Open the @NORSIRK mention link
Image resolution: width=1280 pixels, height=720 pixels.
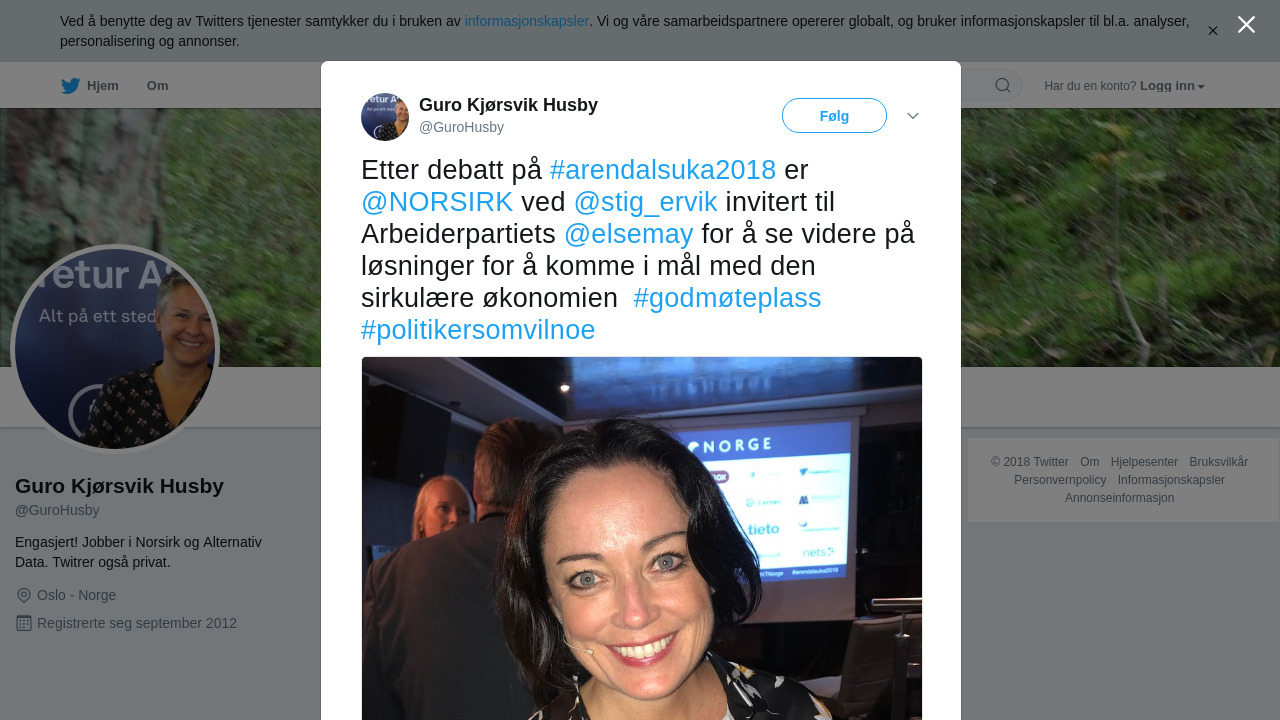point(437,202)
